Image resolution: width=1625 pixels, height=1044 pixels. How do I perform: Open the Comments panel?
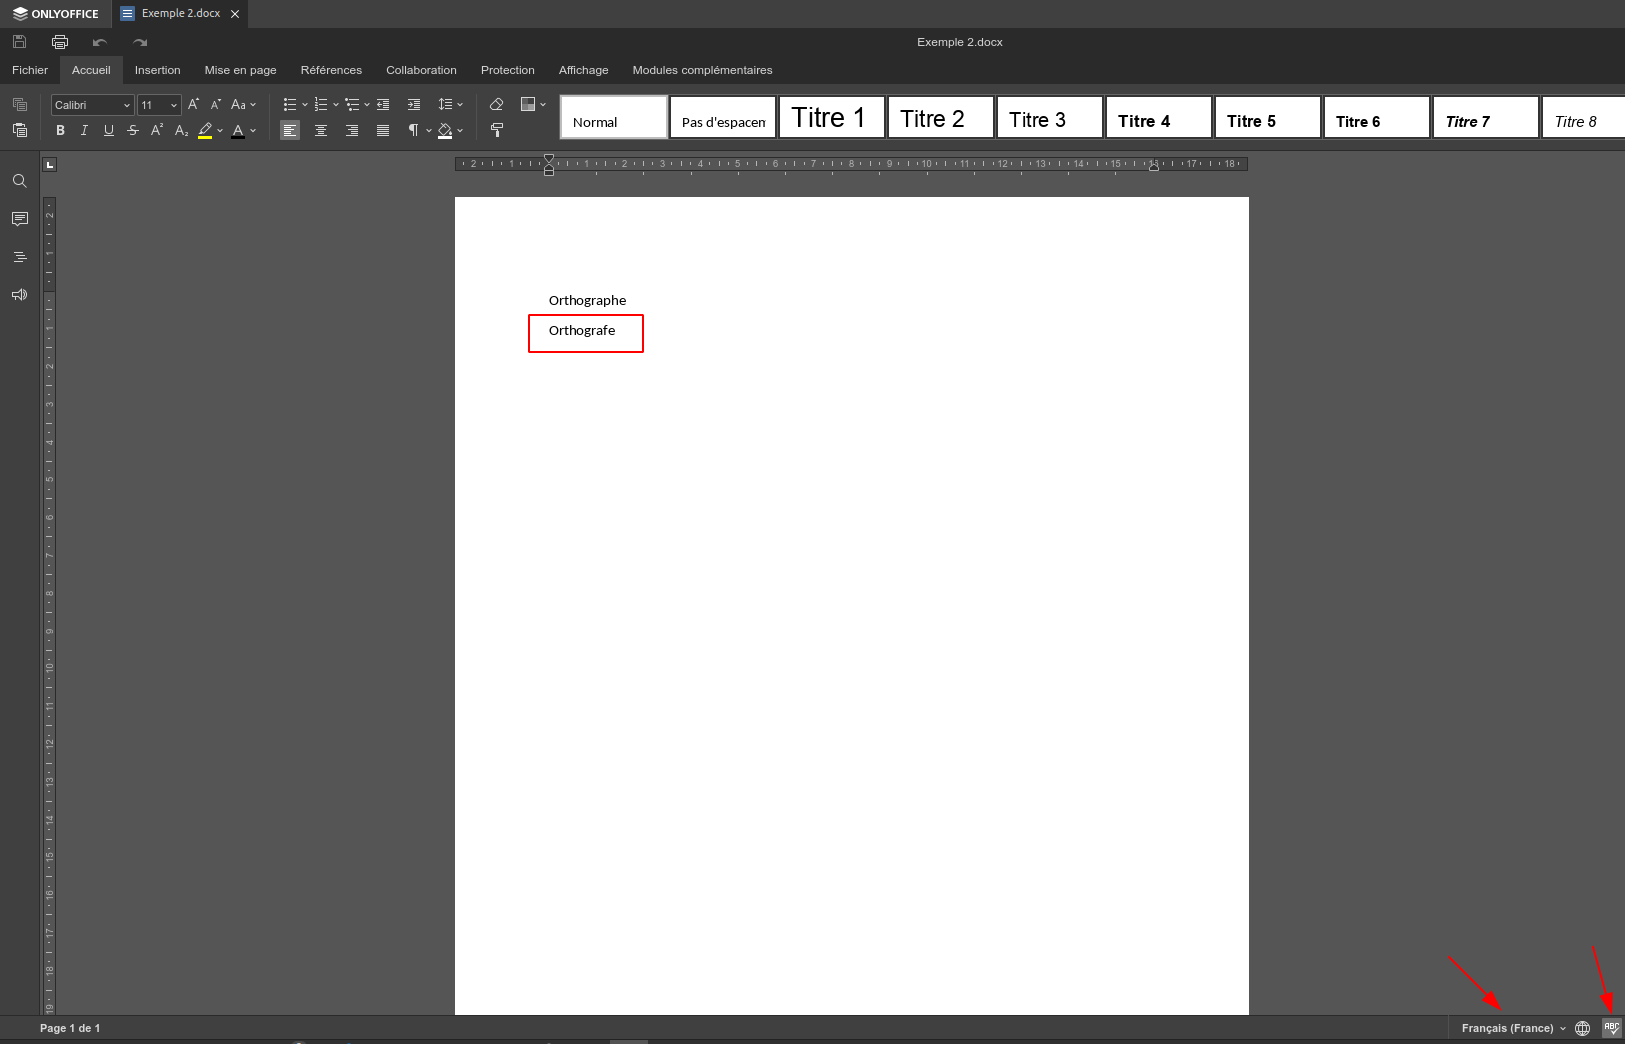point(19,219)
